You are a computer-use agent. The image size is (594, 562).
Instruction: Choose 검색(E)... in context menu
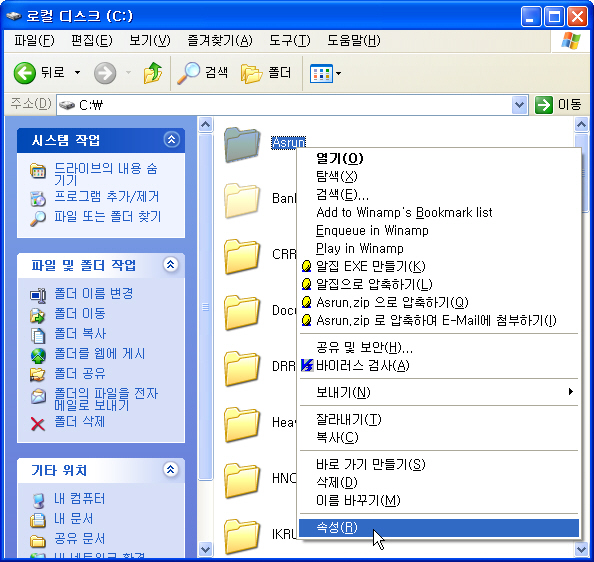(x=439, y=195)
